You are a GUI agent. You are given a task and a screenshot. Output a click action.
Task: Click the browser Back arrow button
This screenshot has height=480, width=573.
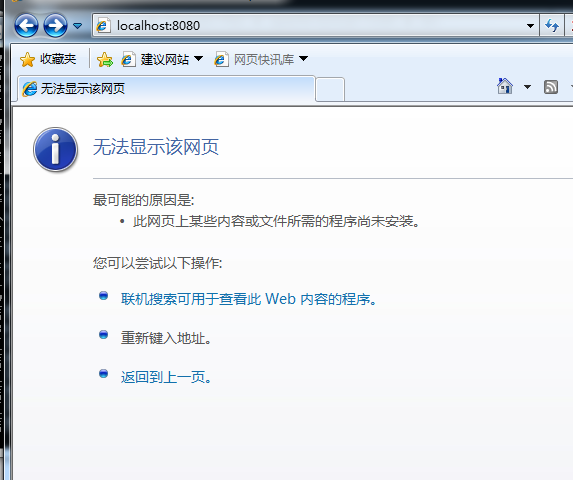click(26, 26)
